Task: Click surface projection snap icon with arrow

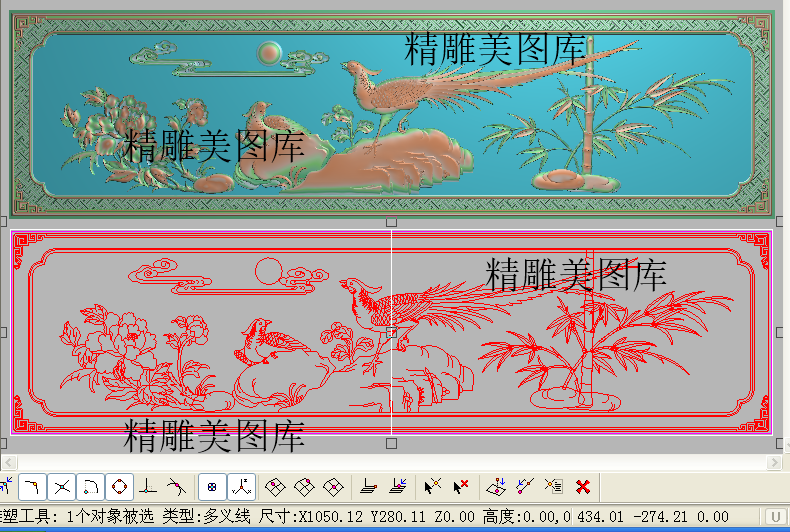Action: 496,487
